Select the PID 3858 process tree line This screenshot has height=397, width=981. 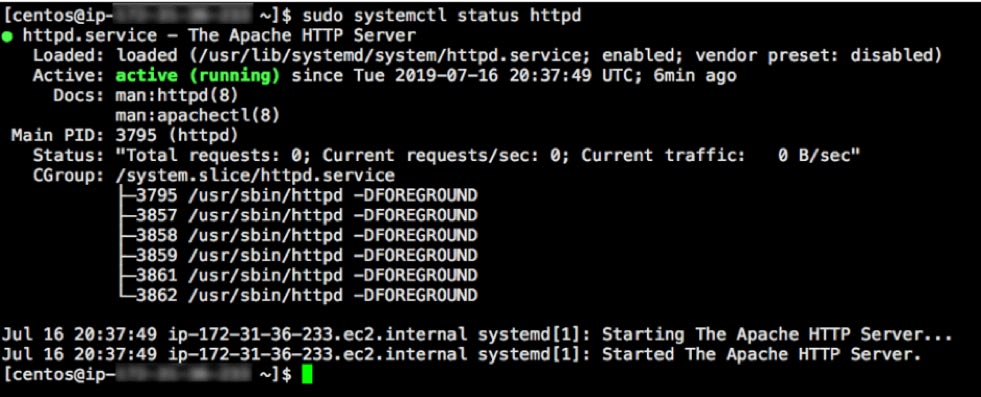tap(298, 236)
